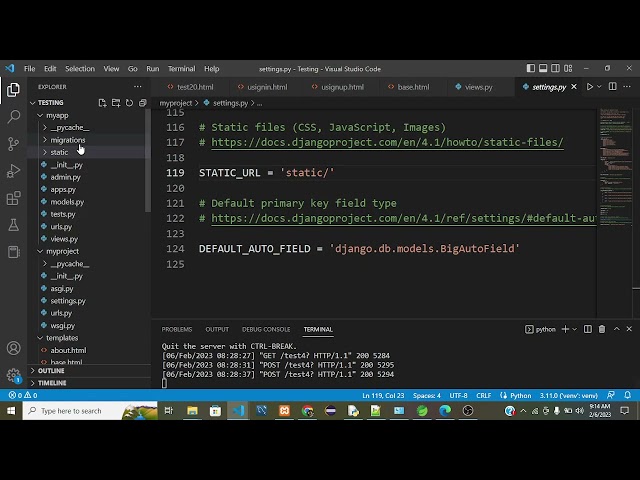Toggle secondary side bar layout button
Screen dimensions: 640x480
point(556,68)
